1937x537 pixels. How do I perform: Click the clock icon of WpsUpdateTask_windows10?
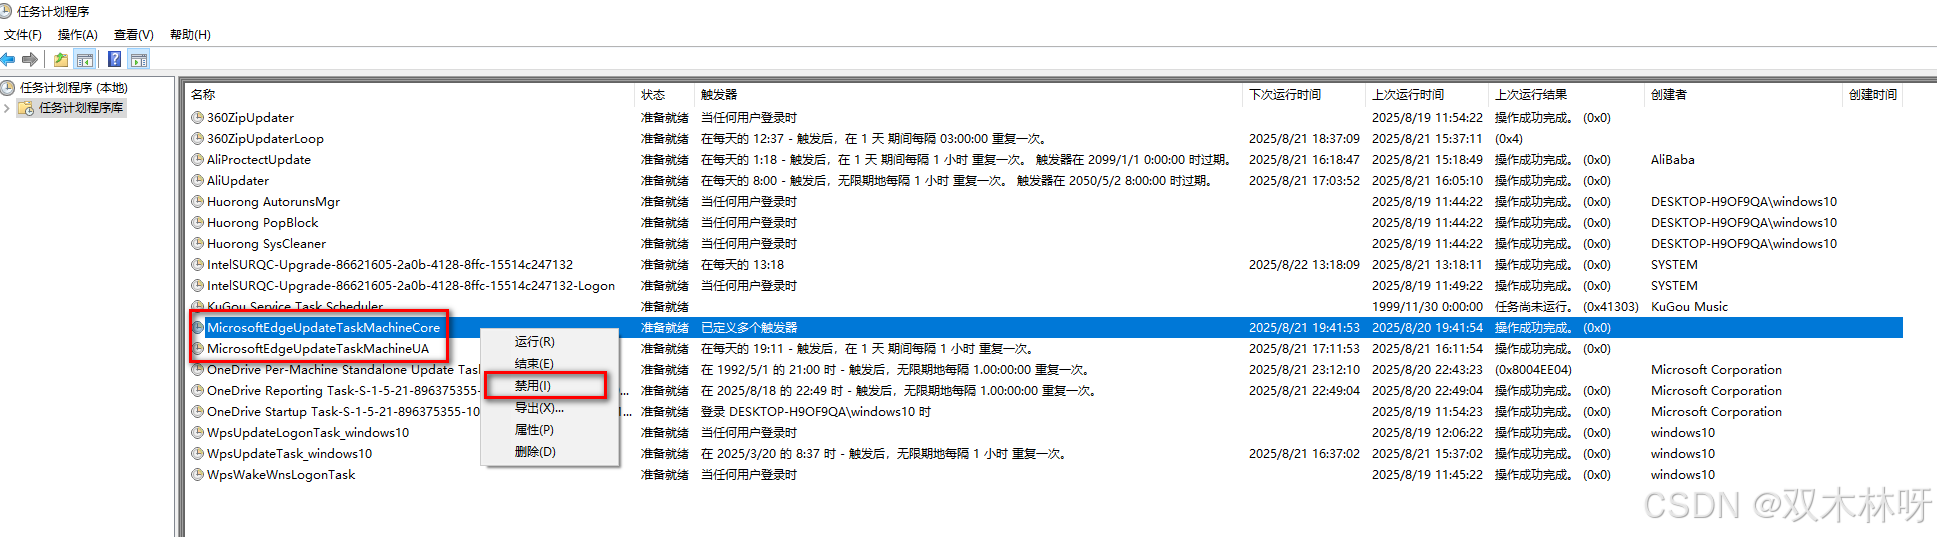click(x=198, y=453)
